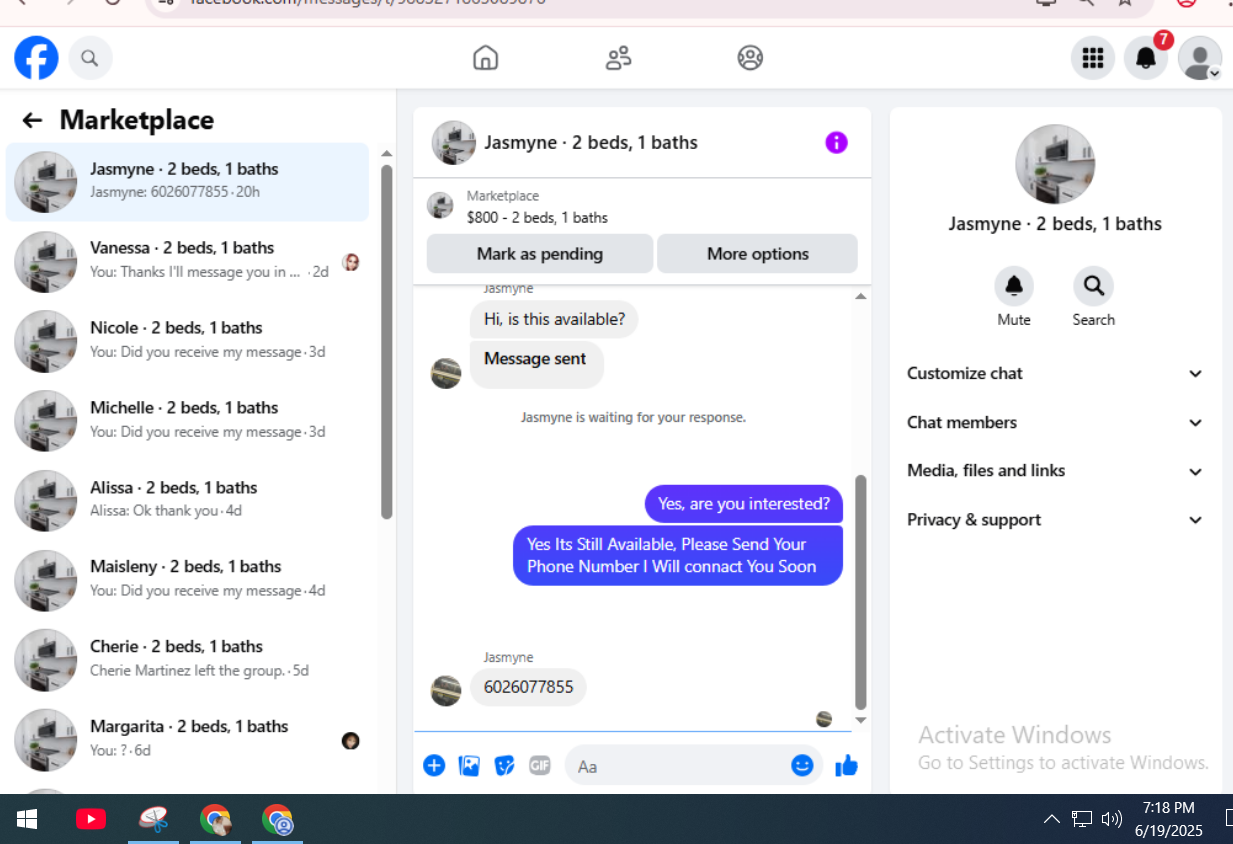The width and height of the screenshot is (1233, 844).
Task: Open the account profile avatar menu
Action: point(1200,58)
